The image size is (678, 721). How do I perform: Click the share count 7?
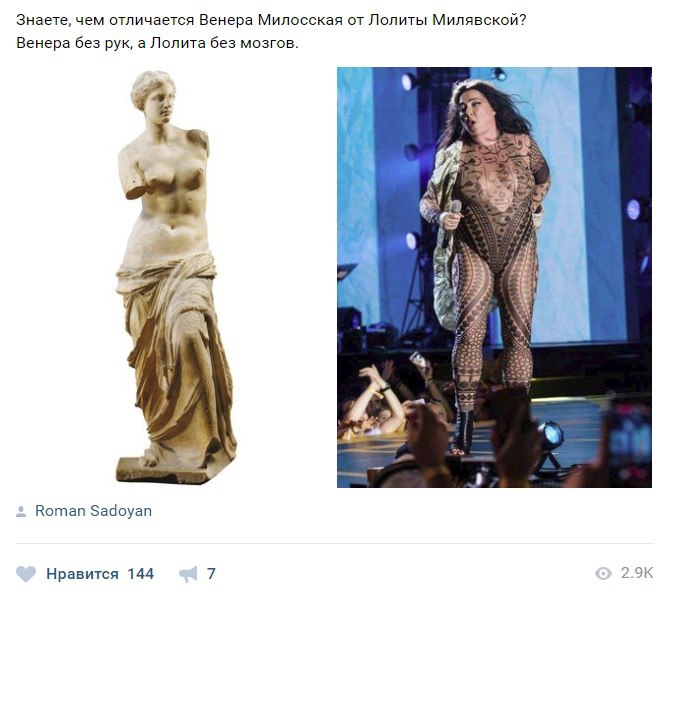pyautogui.click(x=211, y=574)
